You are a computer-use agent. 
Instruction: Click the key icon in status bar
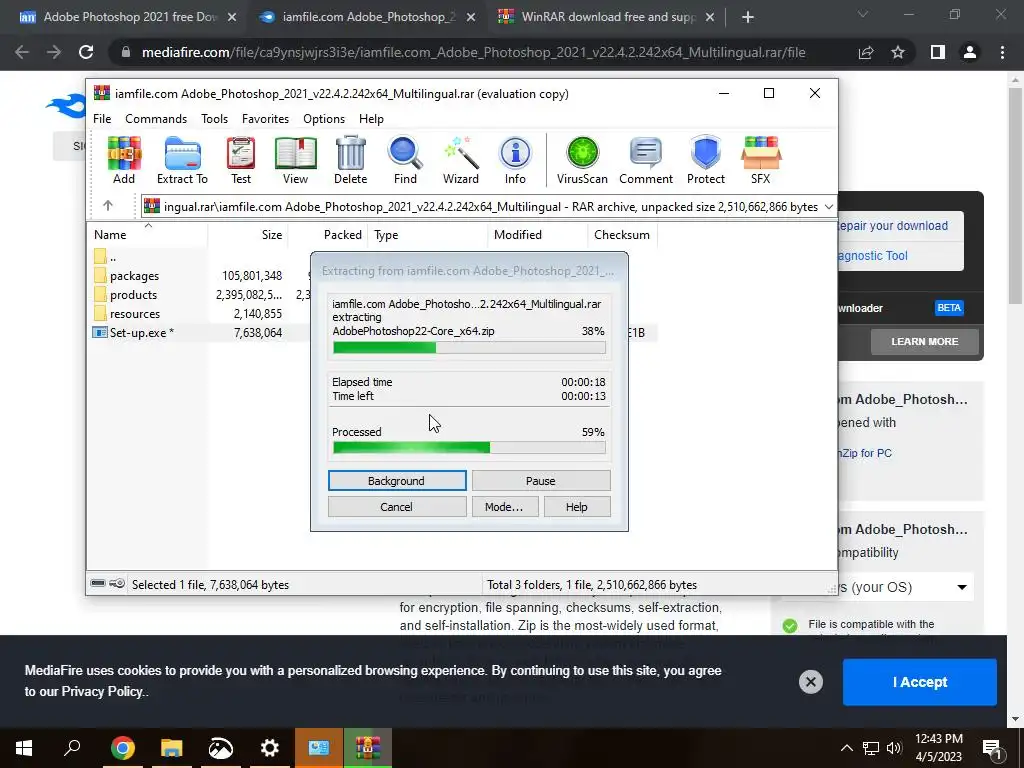117,583
